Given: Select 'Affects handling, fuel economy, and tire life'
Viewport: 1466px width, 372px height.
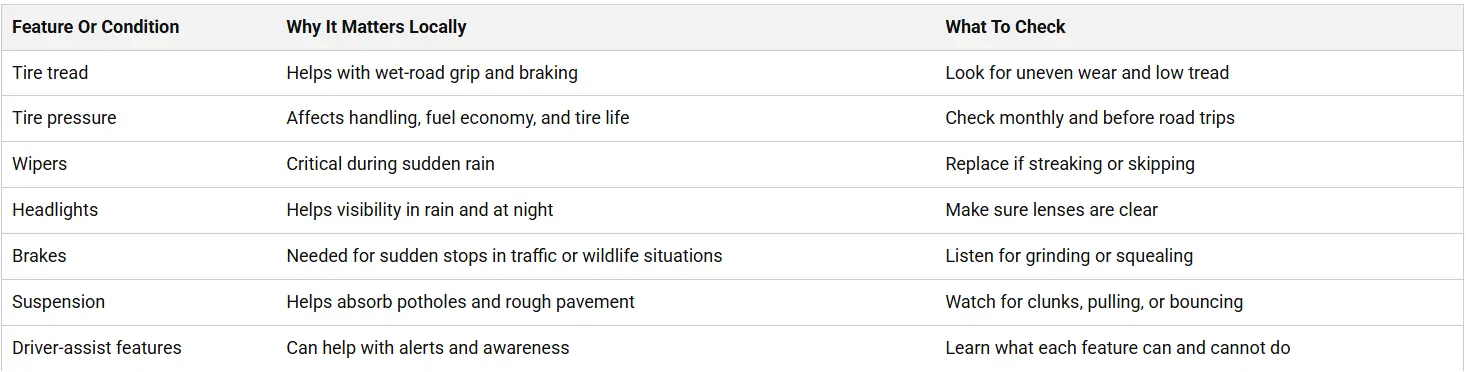Looking at the screenshot, I should pyautogui.click(x=458, y=118).
